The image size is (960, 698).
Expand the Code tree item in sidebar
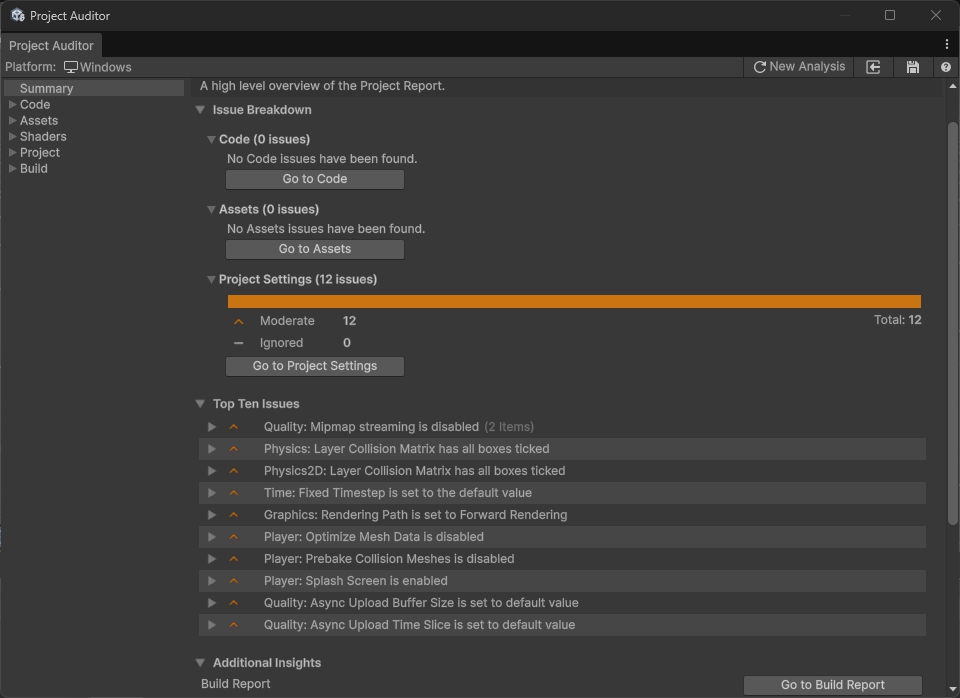(x=12, y=104)
